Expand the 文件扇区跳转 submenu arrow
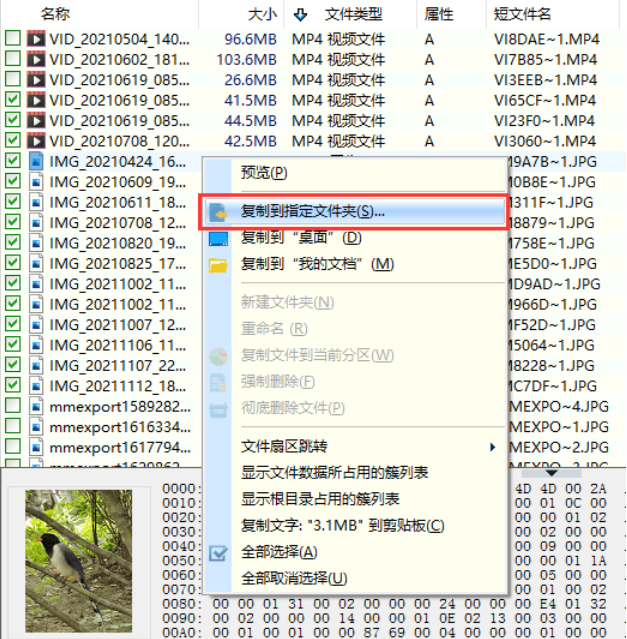 (493, 447)
